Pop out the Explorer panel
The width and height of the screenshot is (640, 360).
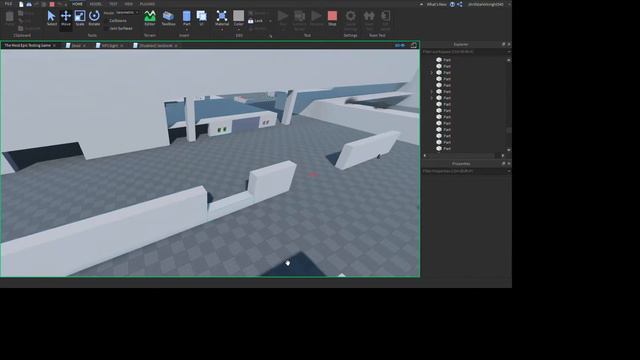point(503,44)
